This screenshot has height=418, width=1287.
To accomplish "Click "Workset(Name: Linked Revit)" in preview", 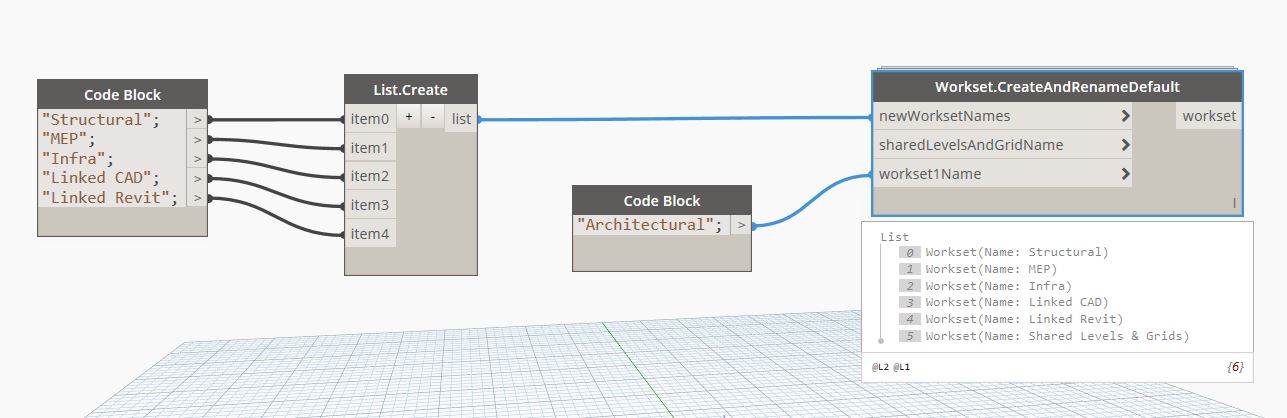I will (1025, 319).
